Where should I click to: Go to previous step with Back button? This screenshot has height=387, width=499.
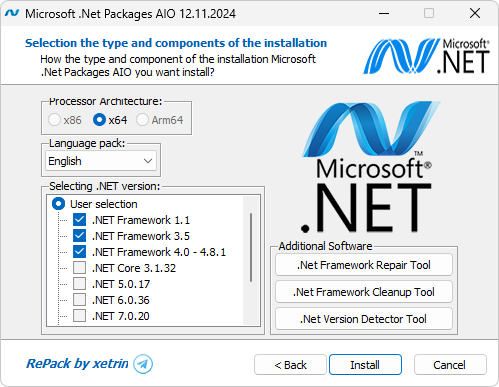[x=290, y=365]
